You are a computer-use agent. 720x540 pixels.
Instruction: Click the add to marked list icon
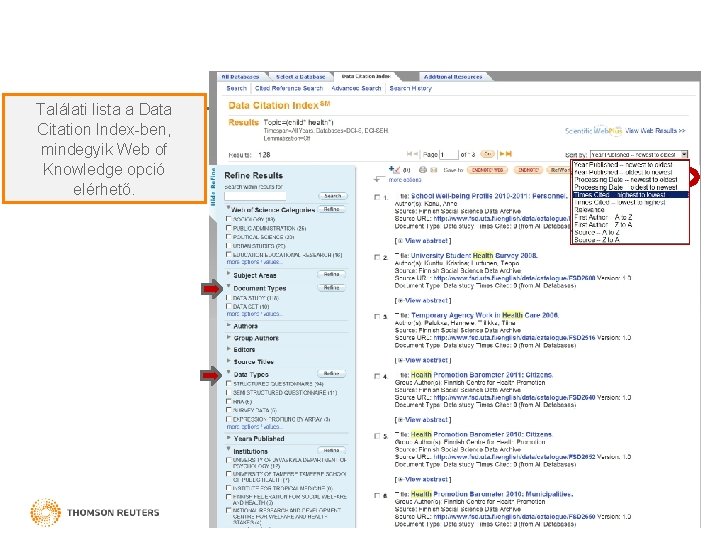394,170
